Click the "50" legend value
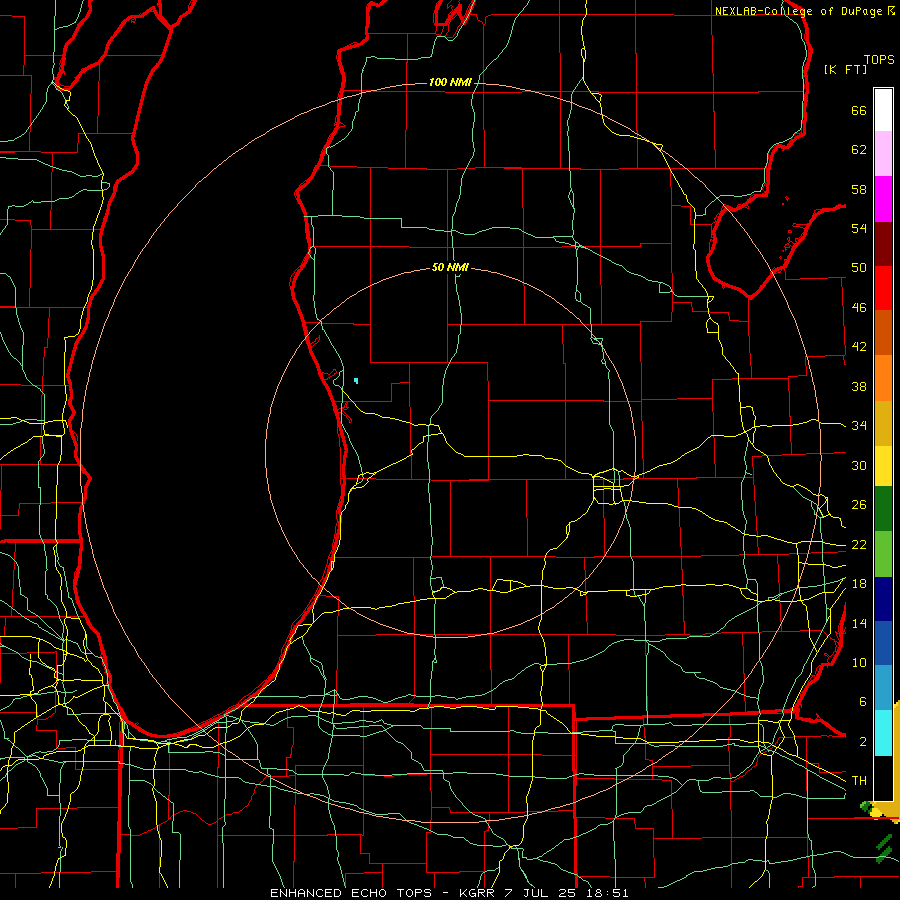The height and width of the screenshot is (900, 900). (x=859, y=268)
